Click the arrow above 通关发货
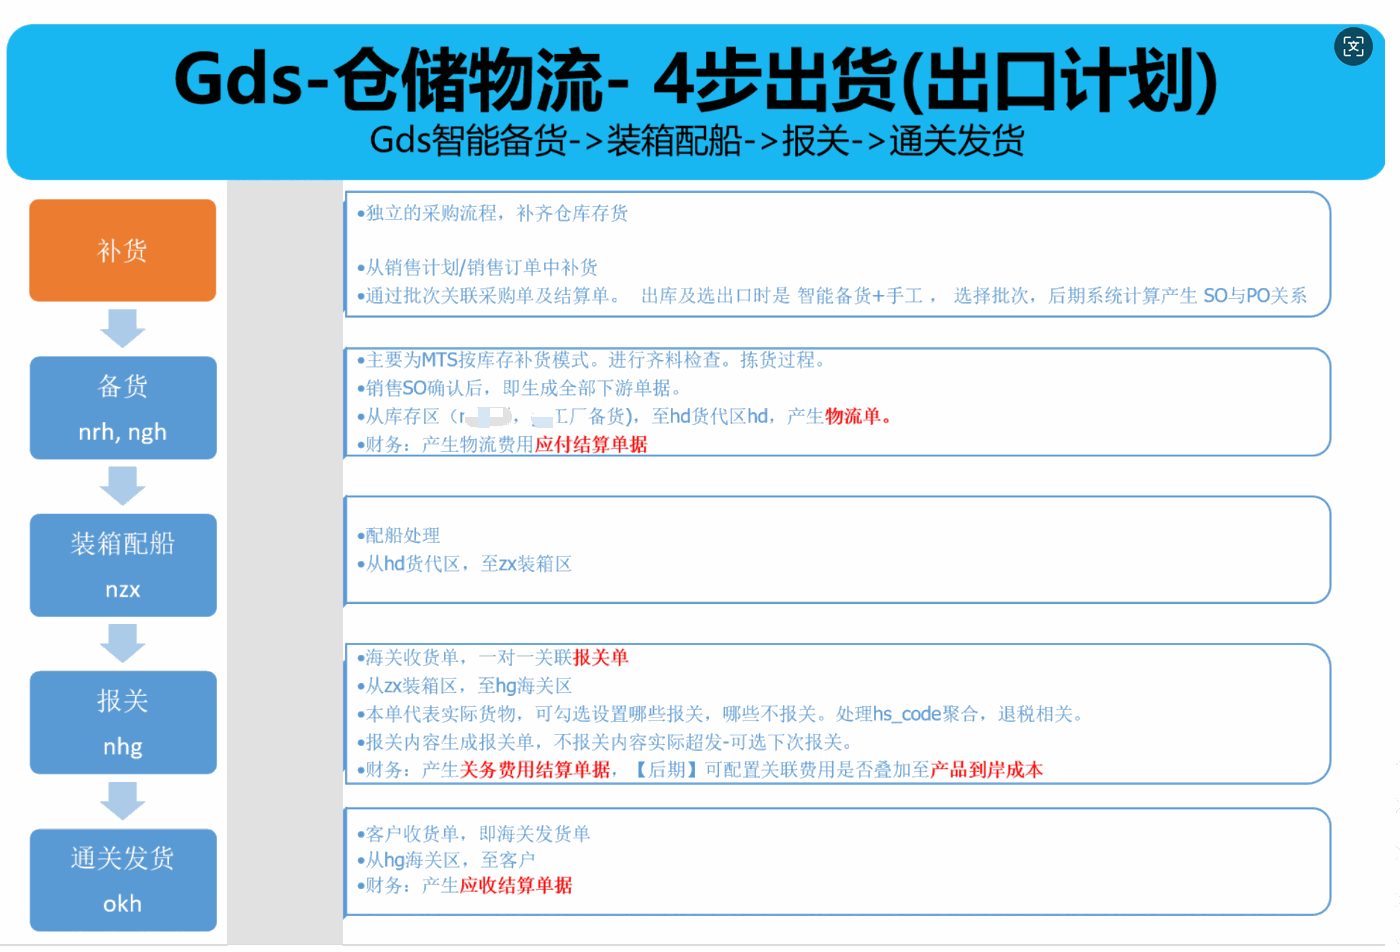The width and height of the screenshot is (1400, 952). (122, 802)
